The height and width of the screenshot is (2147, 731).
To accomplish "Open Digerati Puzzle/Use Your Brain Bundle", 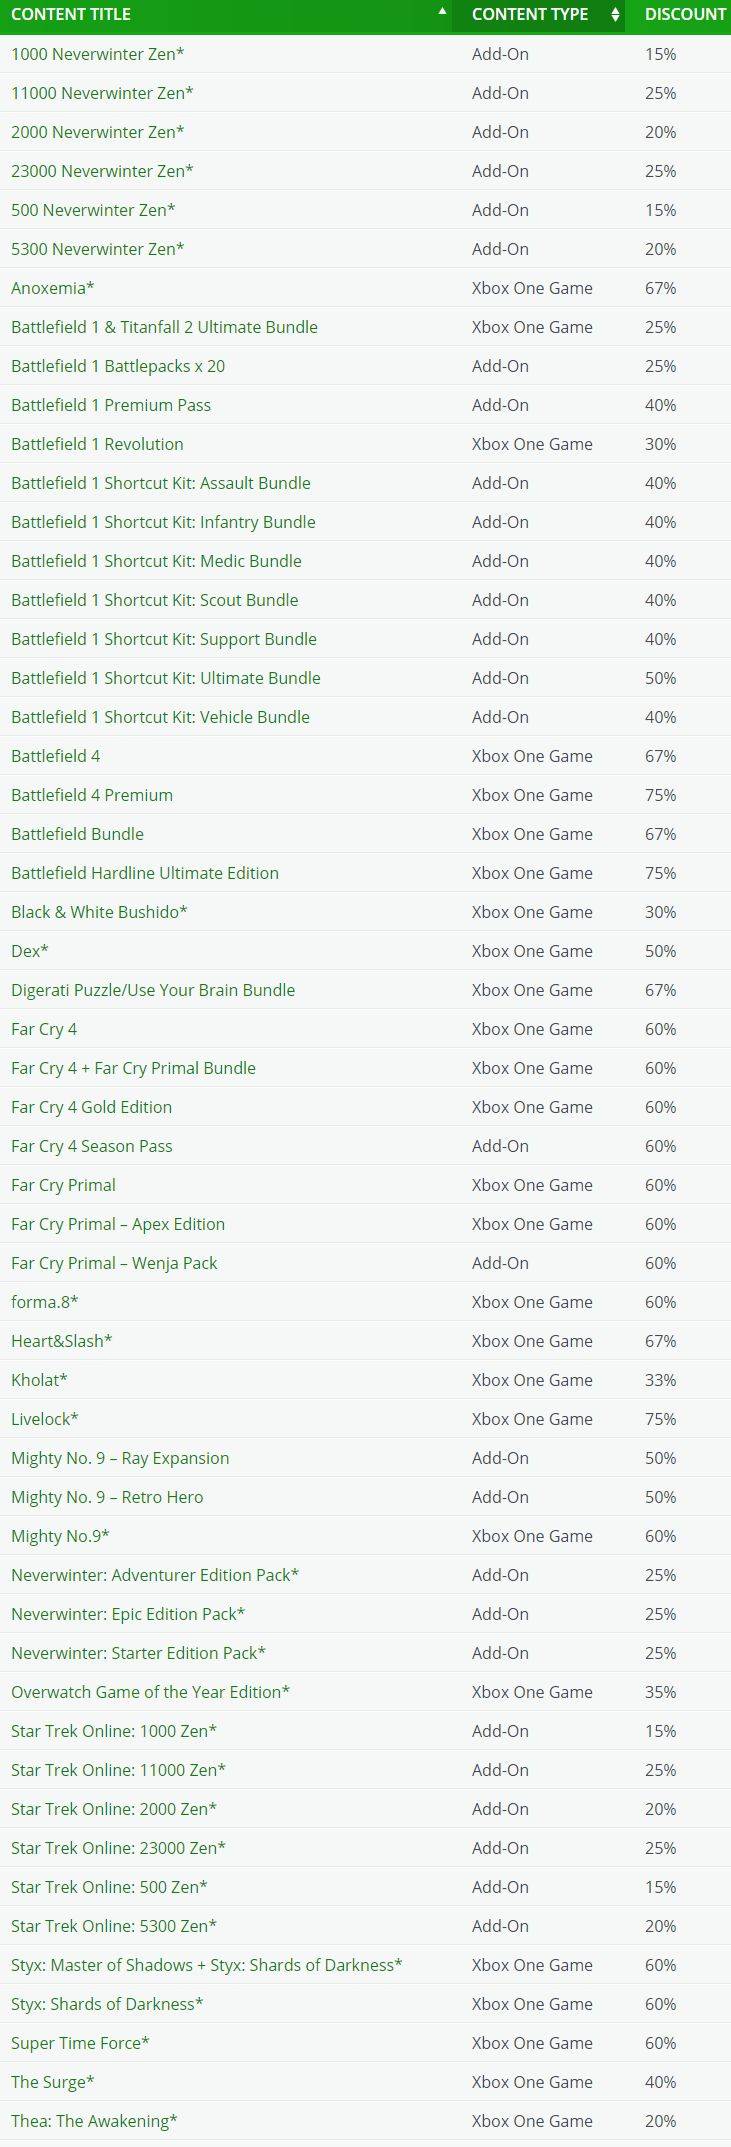I will [x=153, y=990].
